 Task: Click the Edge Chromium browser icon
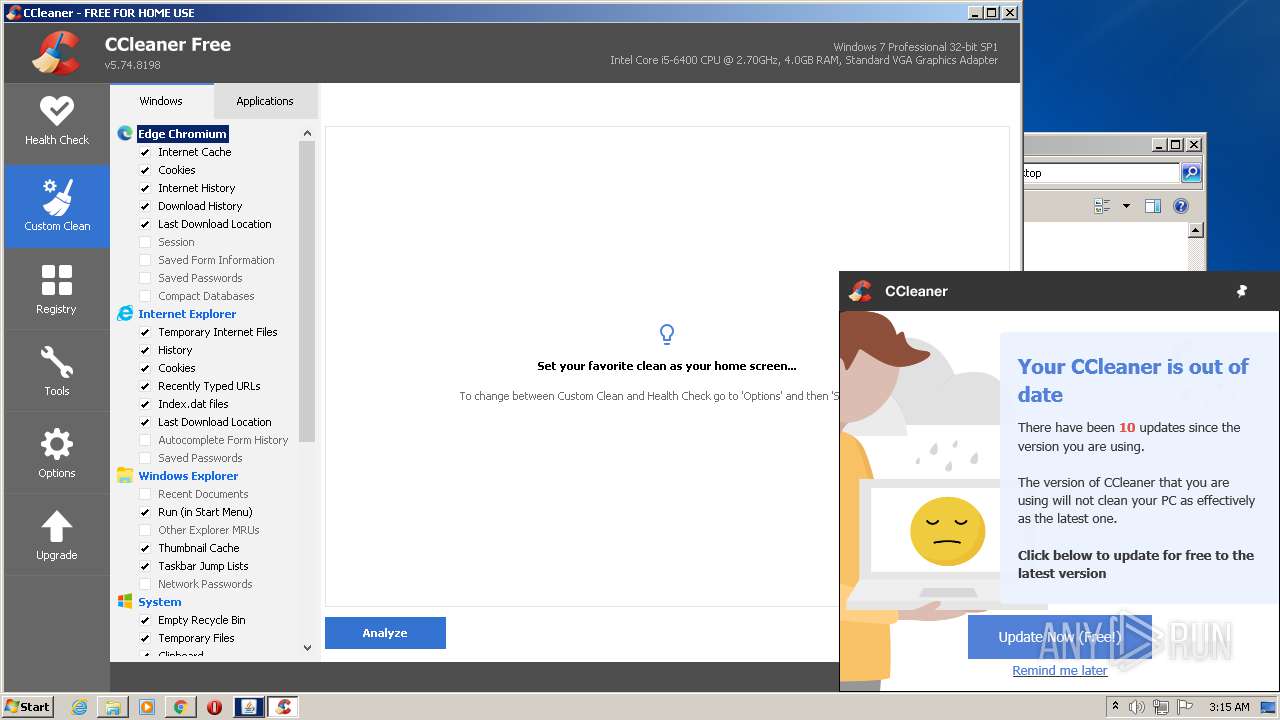pyautogui.click(x=125, y=134)
